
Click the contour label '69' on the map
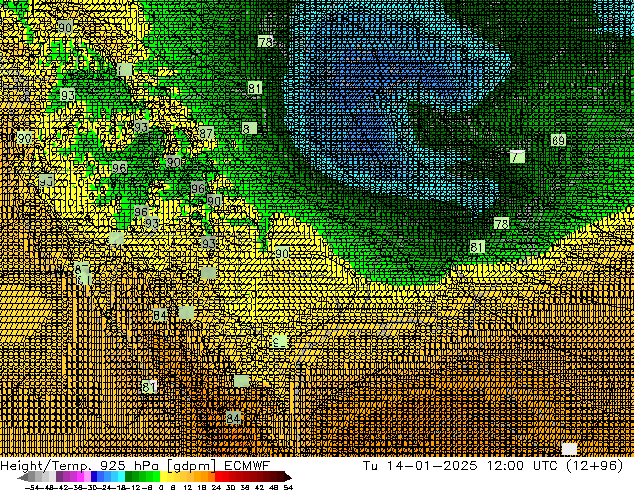point(558,140)
